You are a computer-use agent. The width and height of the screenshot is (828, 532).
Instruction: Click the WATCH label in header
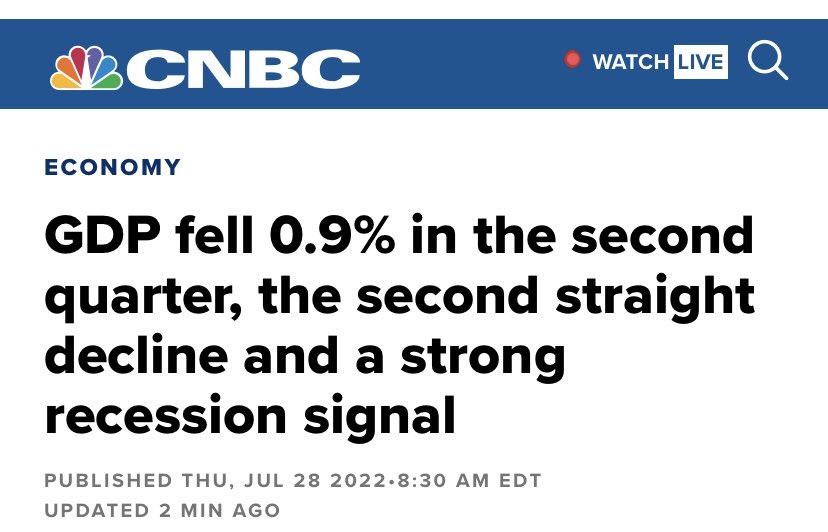pos(631,62)
